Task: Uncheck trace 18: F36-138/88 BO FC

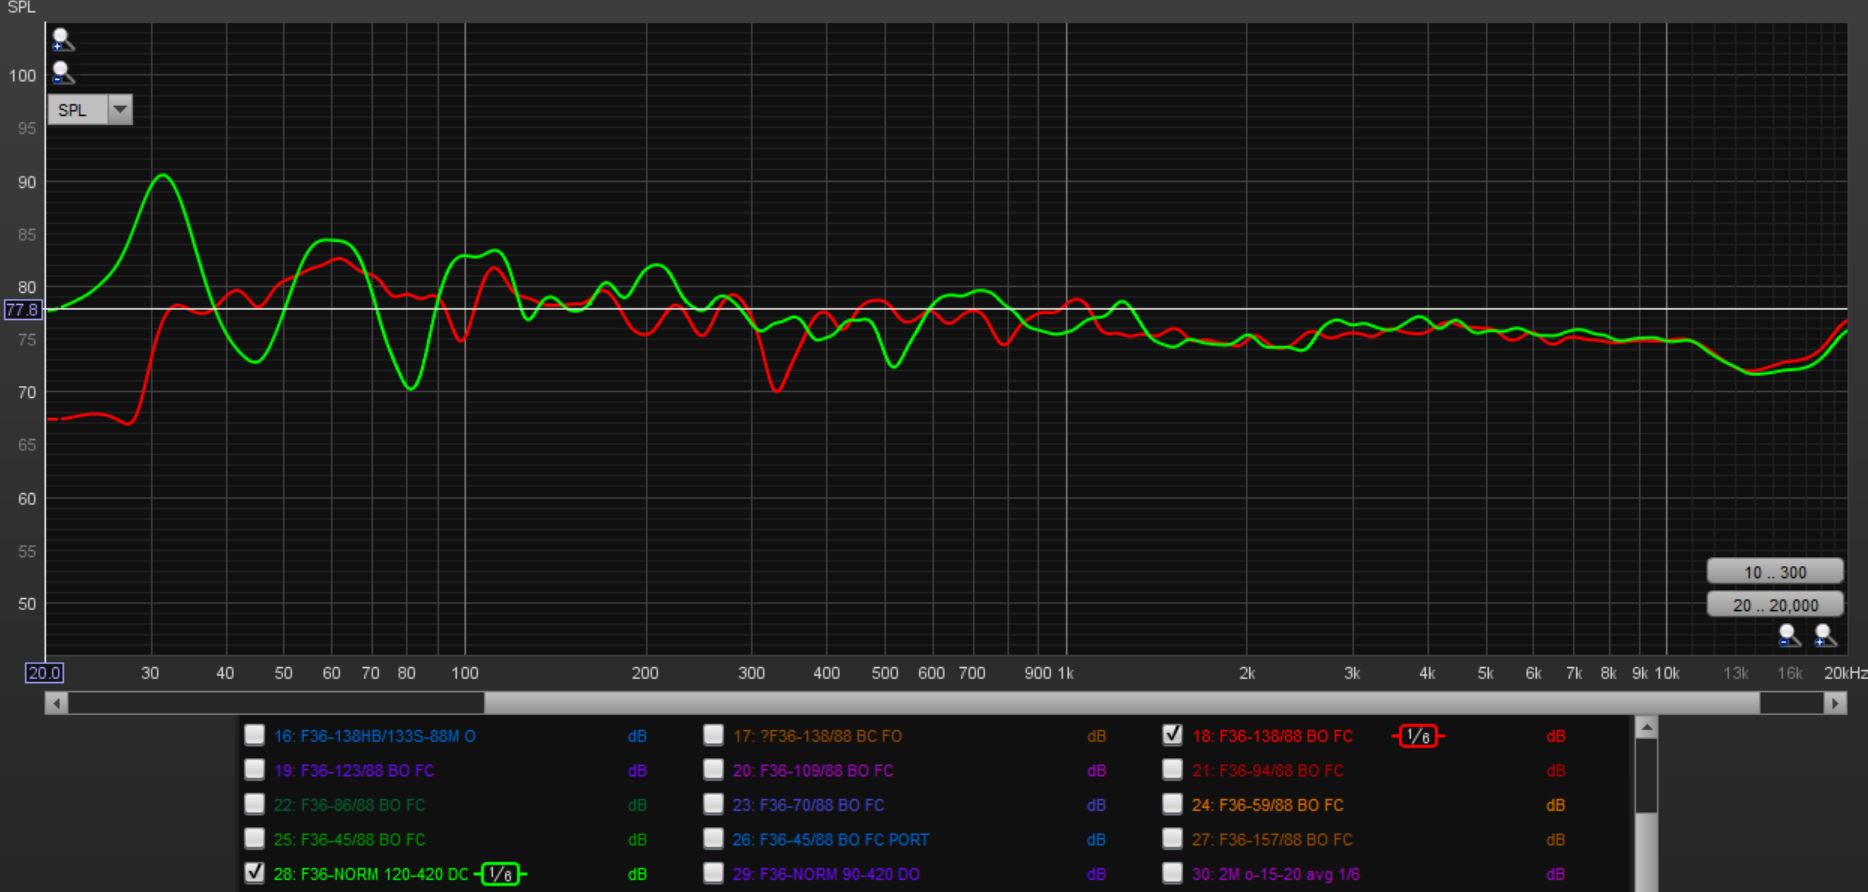Action: pos(1173,736)
